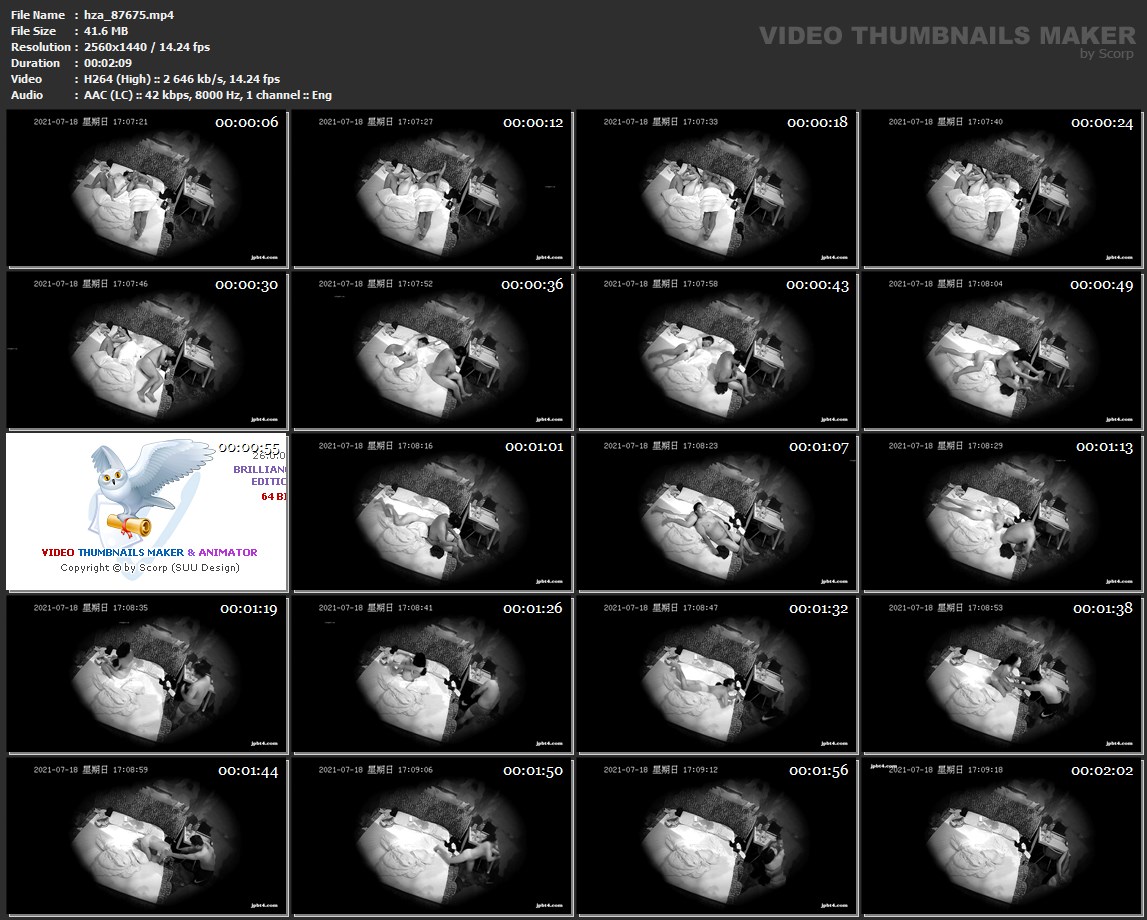Click the resolution value 2560x1440 / 14.24 fps
The image size is (1147, 920).
tap(147, 47)
